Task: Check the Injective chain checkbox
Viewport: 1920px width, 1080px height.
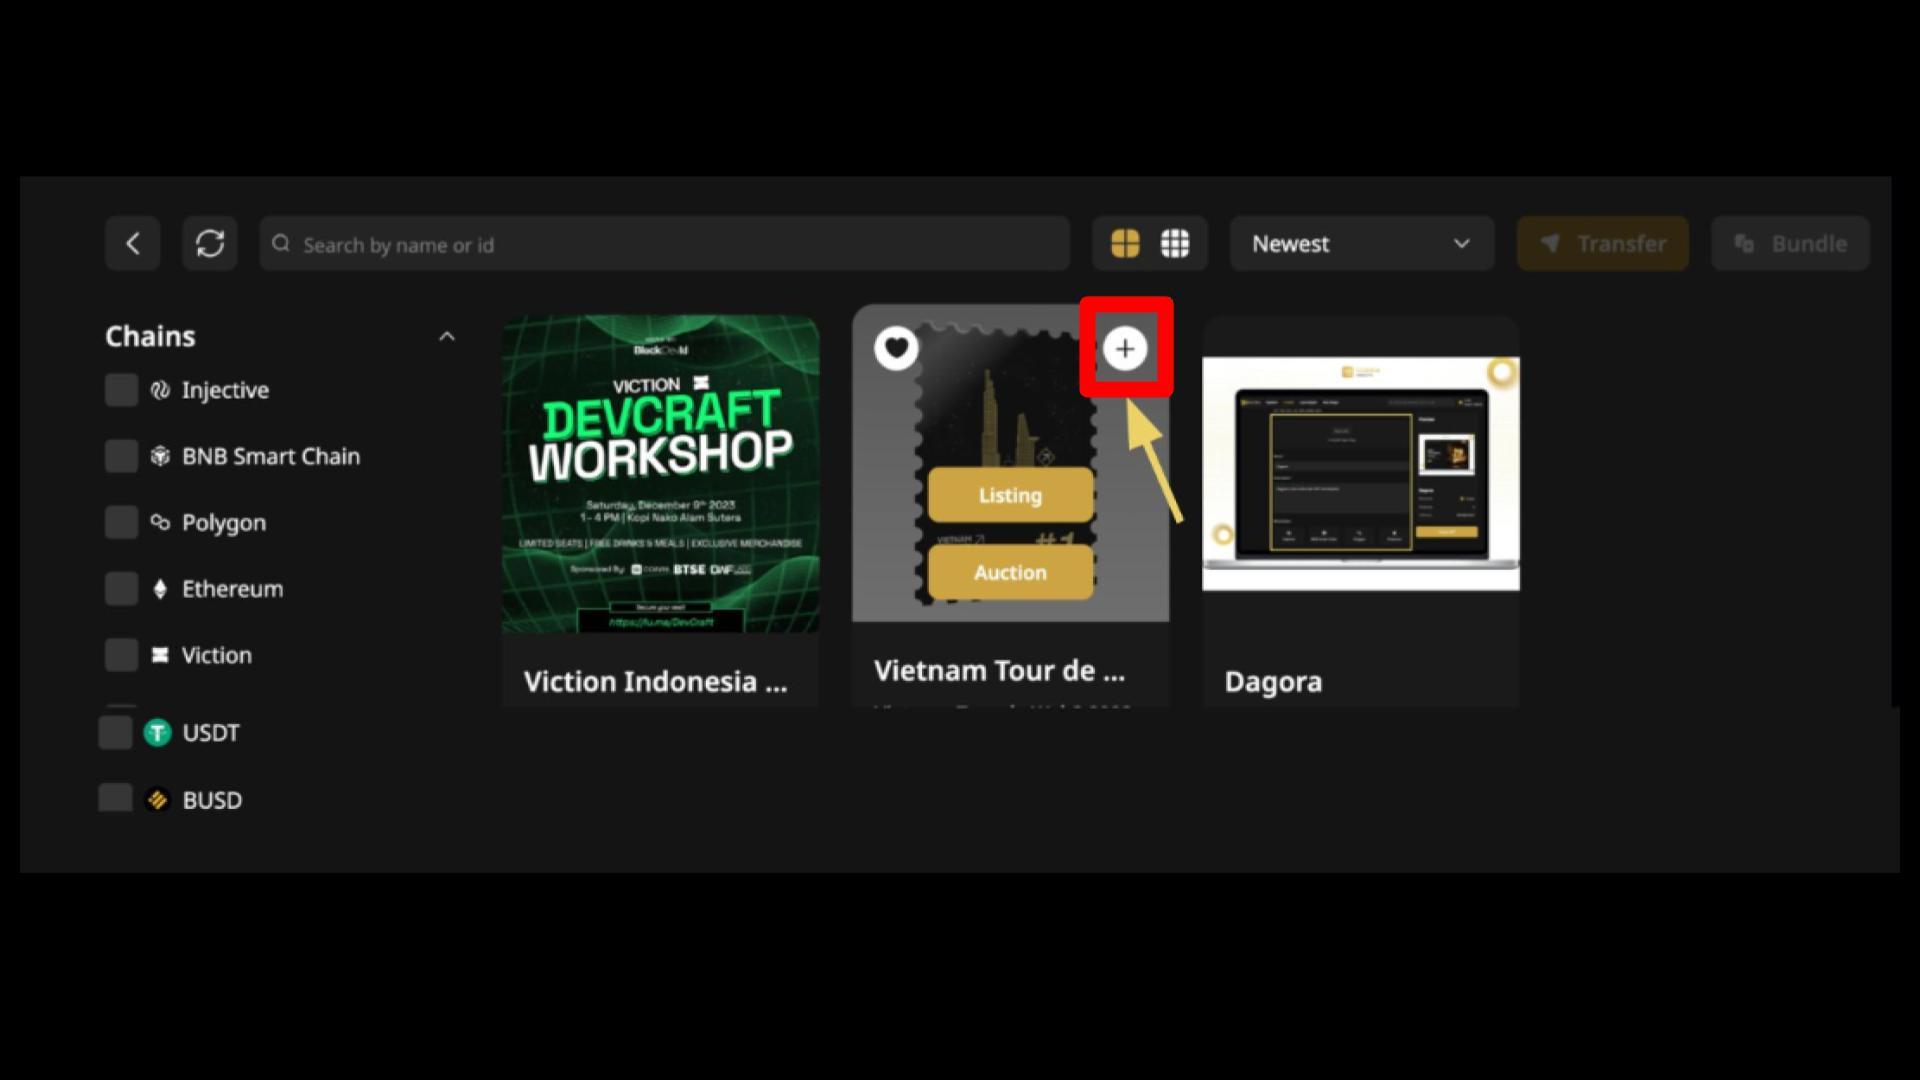Action: (121, 390)
